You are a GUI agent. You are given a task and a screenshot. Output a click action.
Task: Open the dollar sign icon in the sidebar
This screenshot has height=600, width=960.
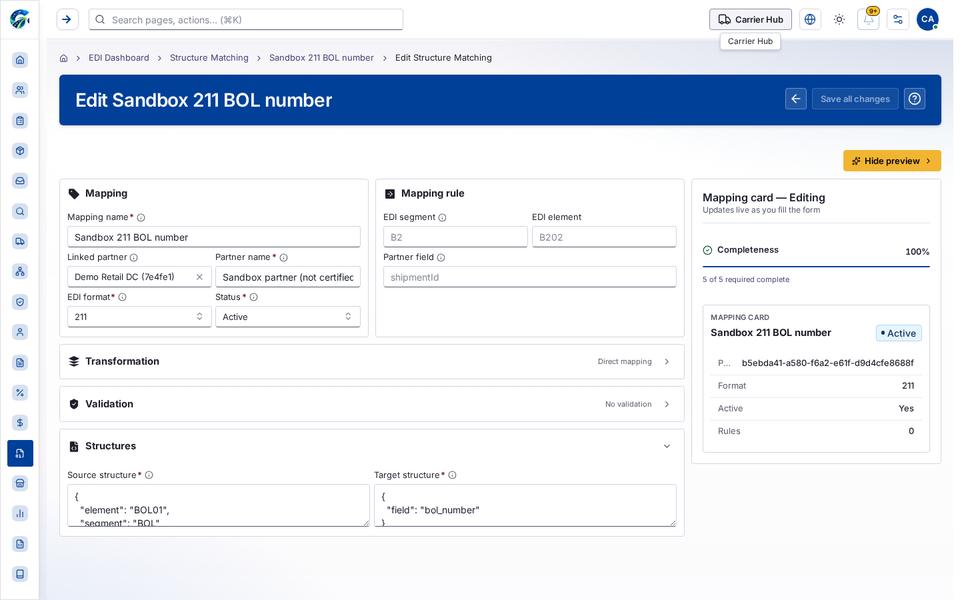(x=20, y=422)
